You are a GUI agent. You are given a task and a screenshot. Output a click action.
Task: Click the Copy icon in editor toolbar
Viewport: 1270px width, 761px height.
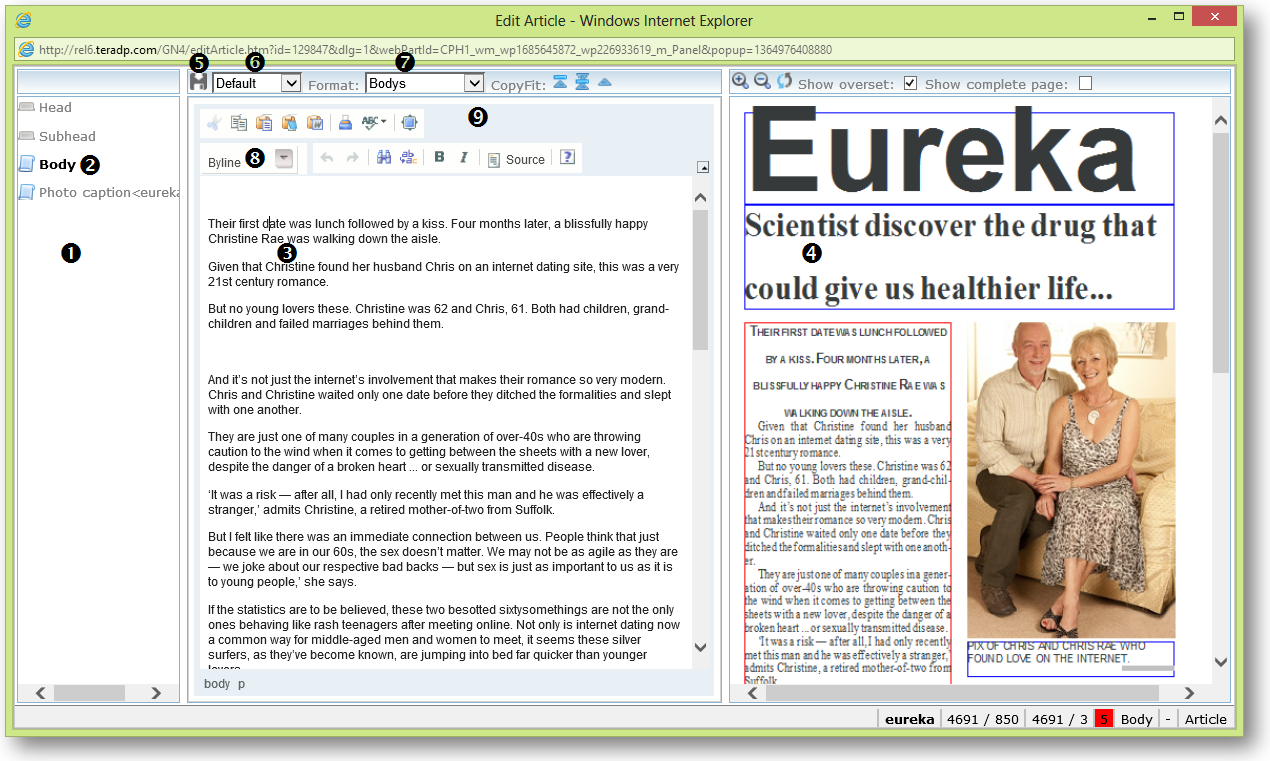(x=239, y=123)
